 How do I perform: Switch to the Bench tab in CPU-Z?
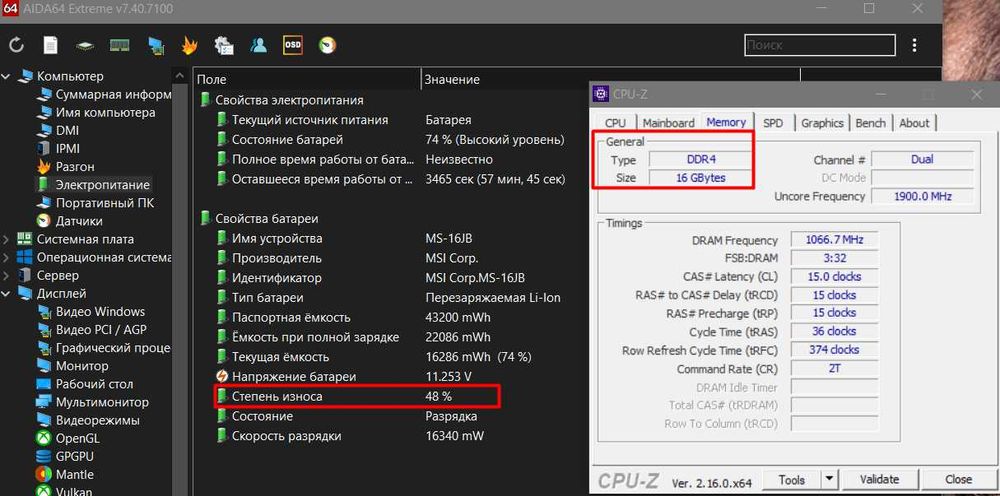[871, 123]
